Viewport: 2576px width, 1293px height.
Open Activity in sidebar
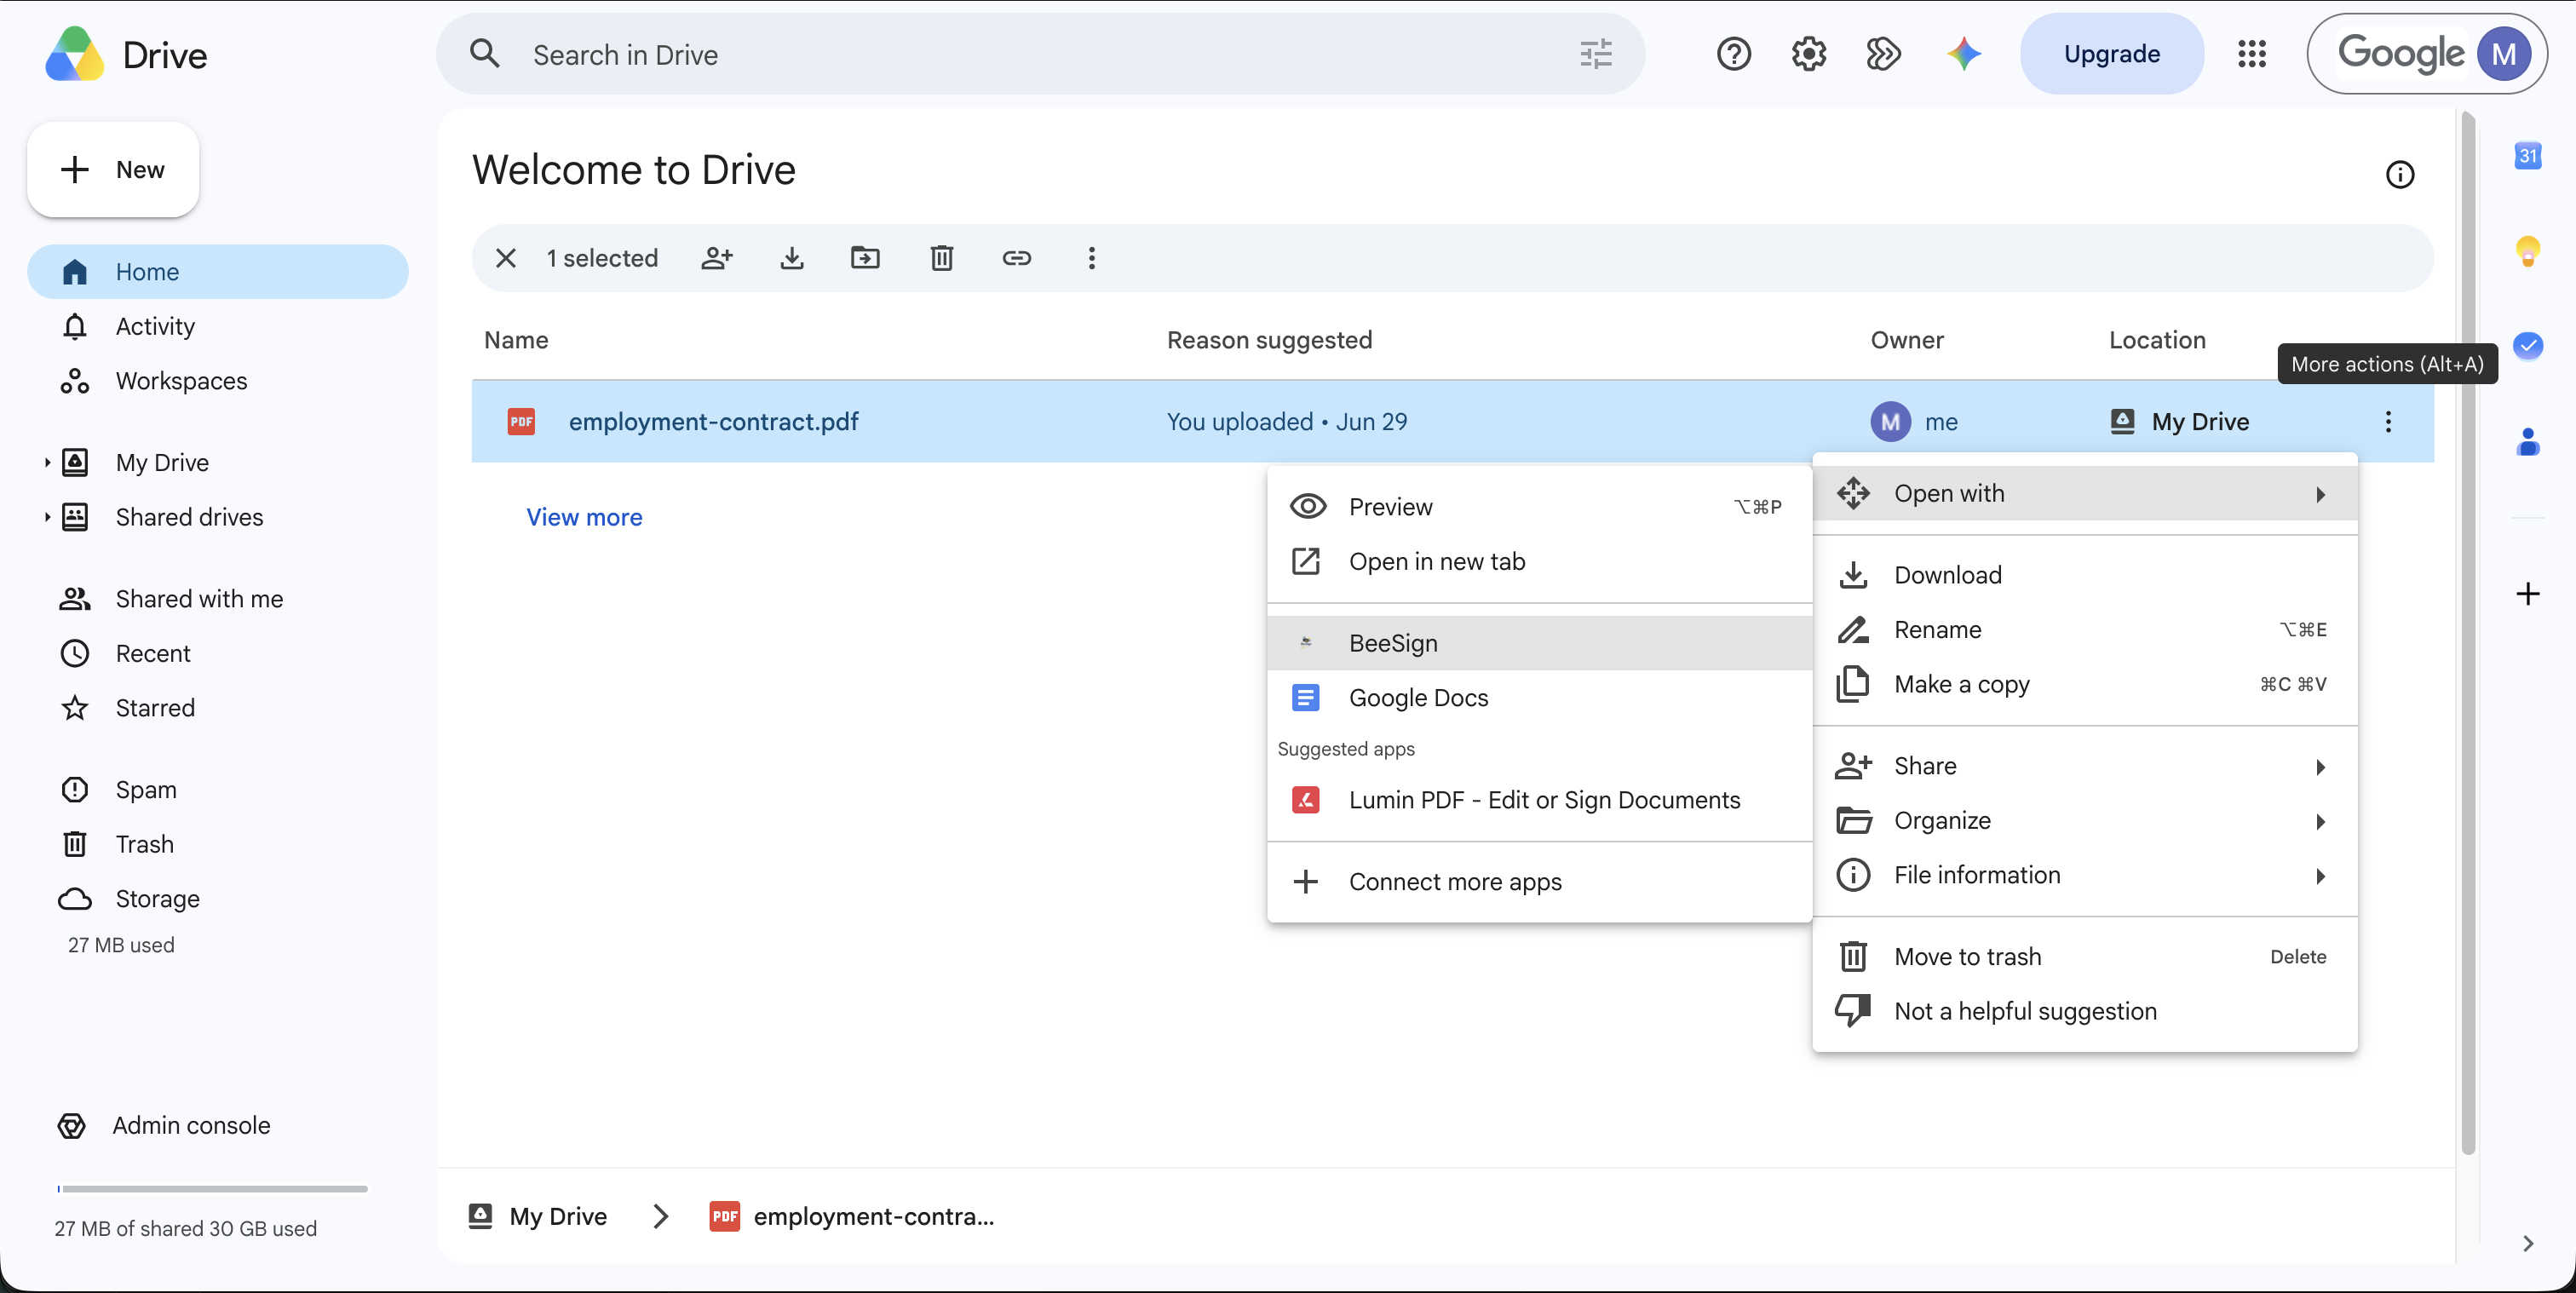[x=218, y=326]
